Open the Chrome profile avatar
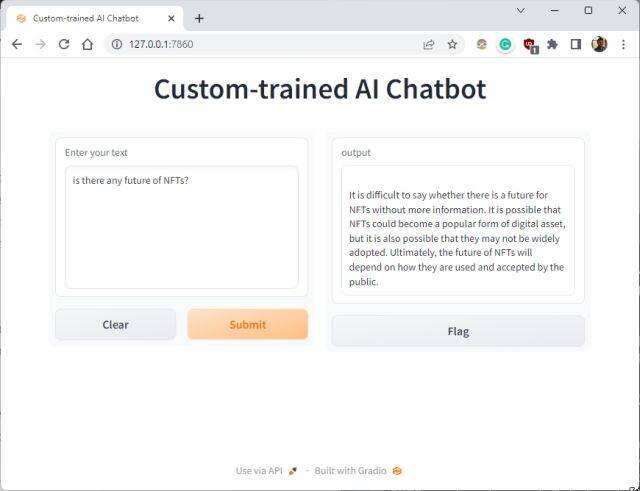The height and width of the screenshot is (491, 640). click(599, 44)
